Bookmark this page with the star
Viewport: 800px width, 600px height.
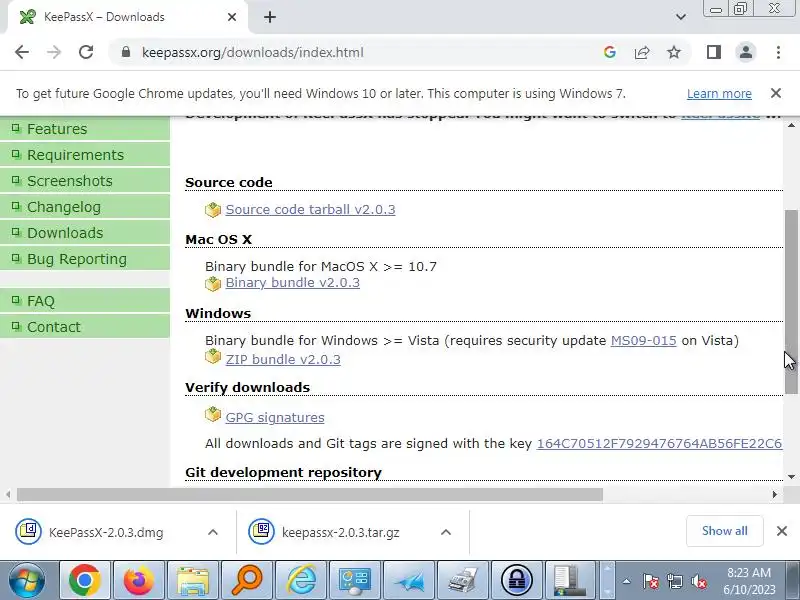pos(674,52)
